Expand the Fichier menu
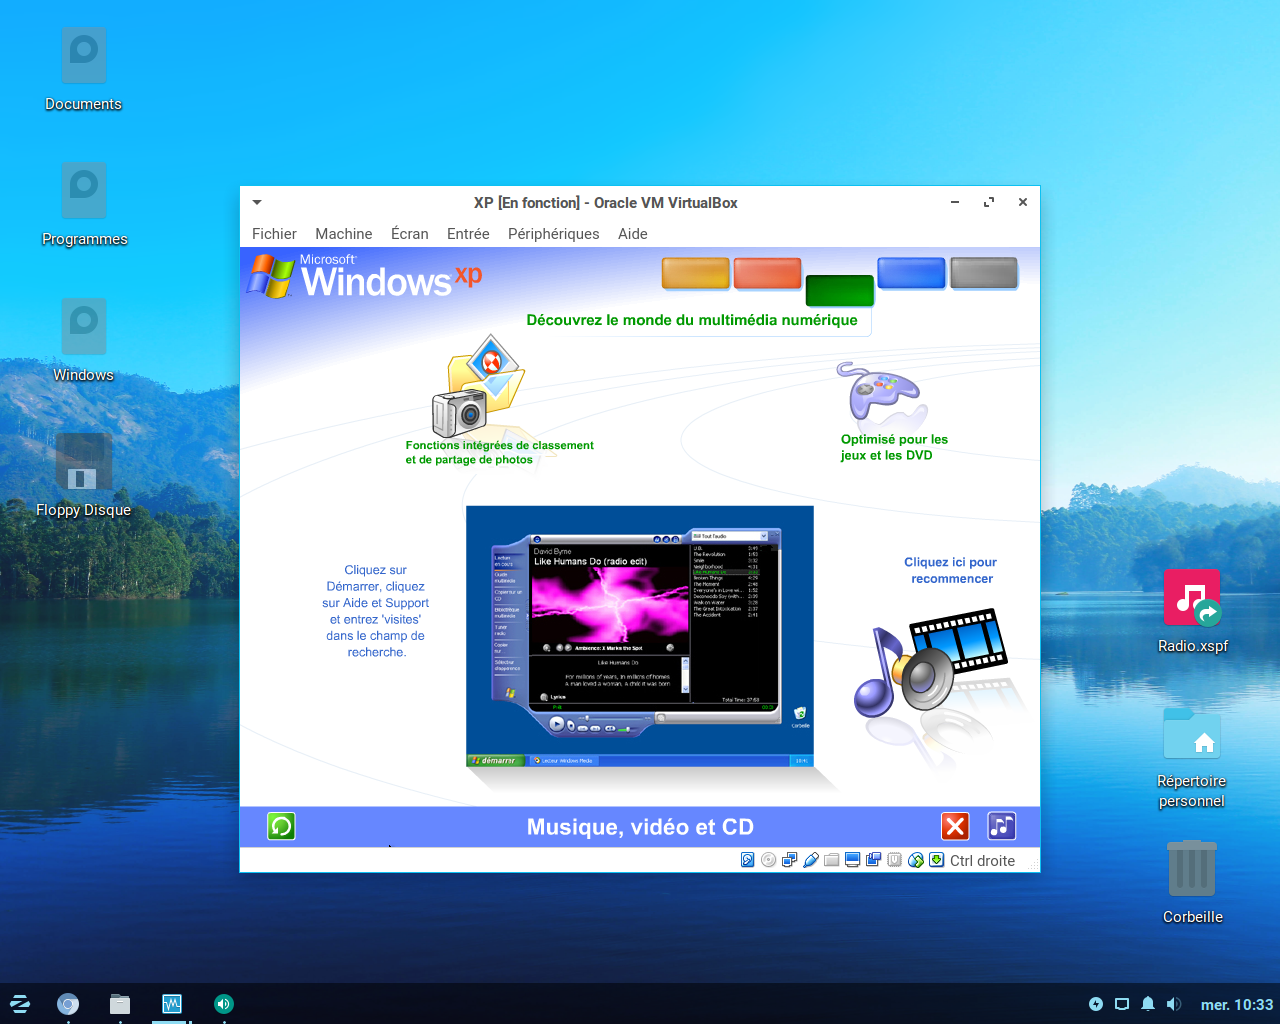1280x1024 pixels. pos(274,234)
